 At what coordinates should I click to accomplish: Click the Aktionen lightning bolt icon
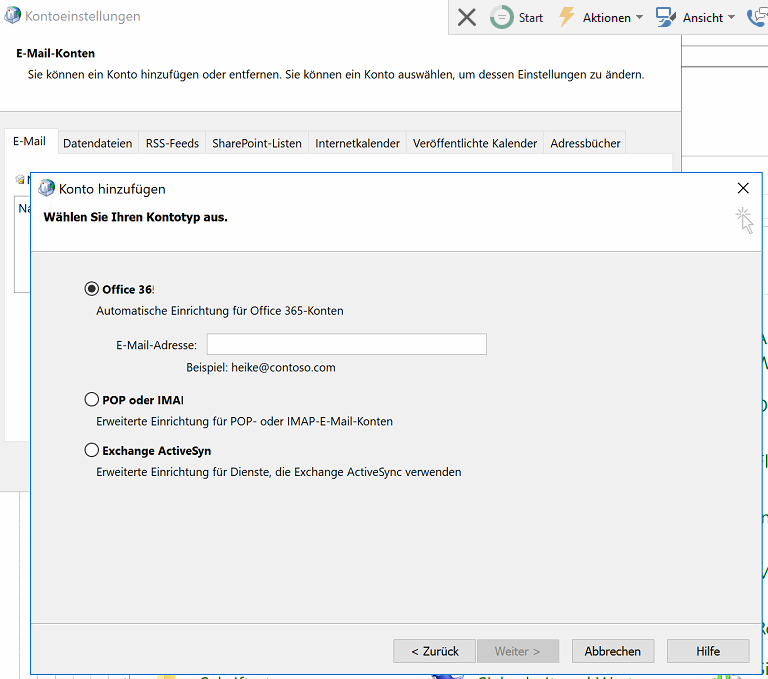(x=567, y=17)
